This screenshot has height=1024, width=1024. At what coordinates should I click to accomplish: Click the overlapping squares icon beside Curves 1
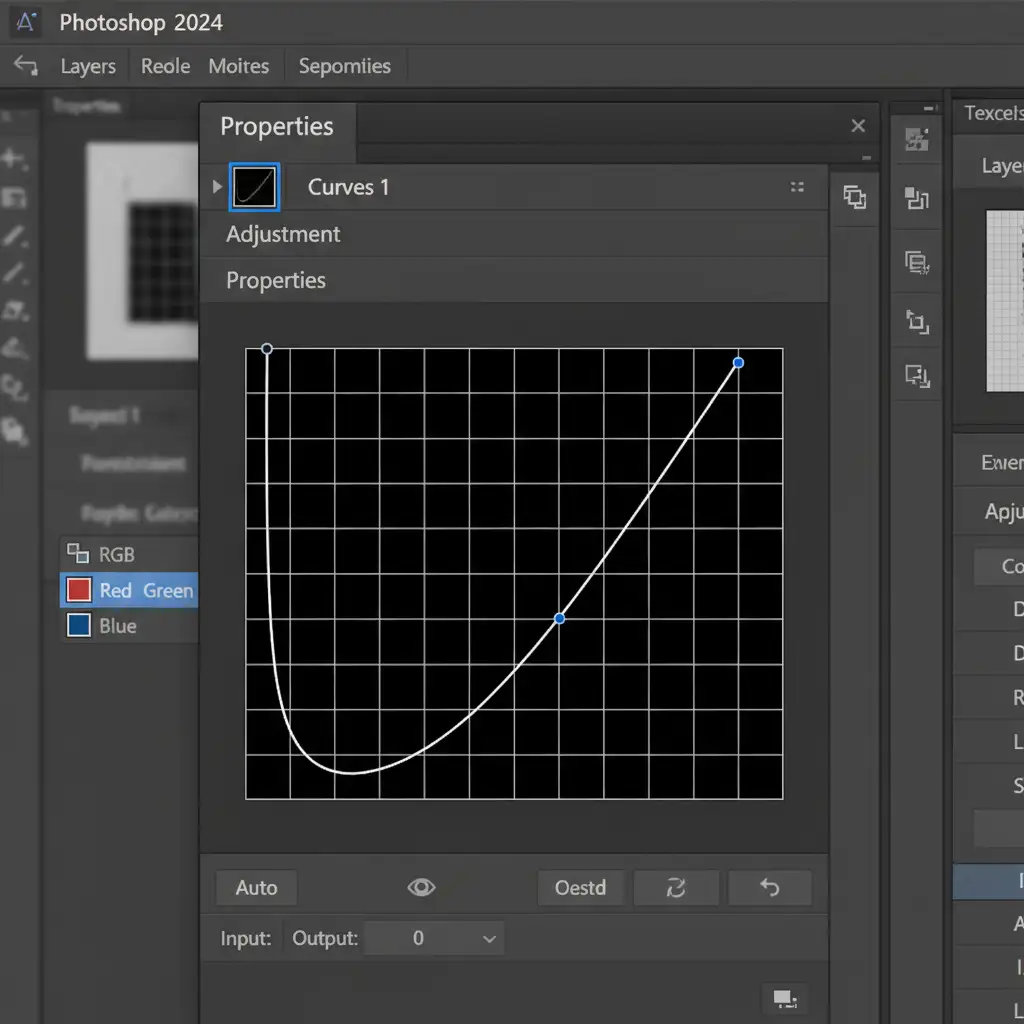pyautogui.click(x=855, y=197)
